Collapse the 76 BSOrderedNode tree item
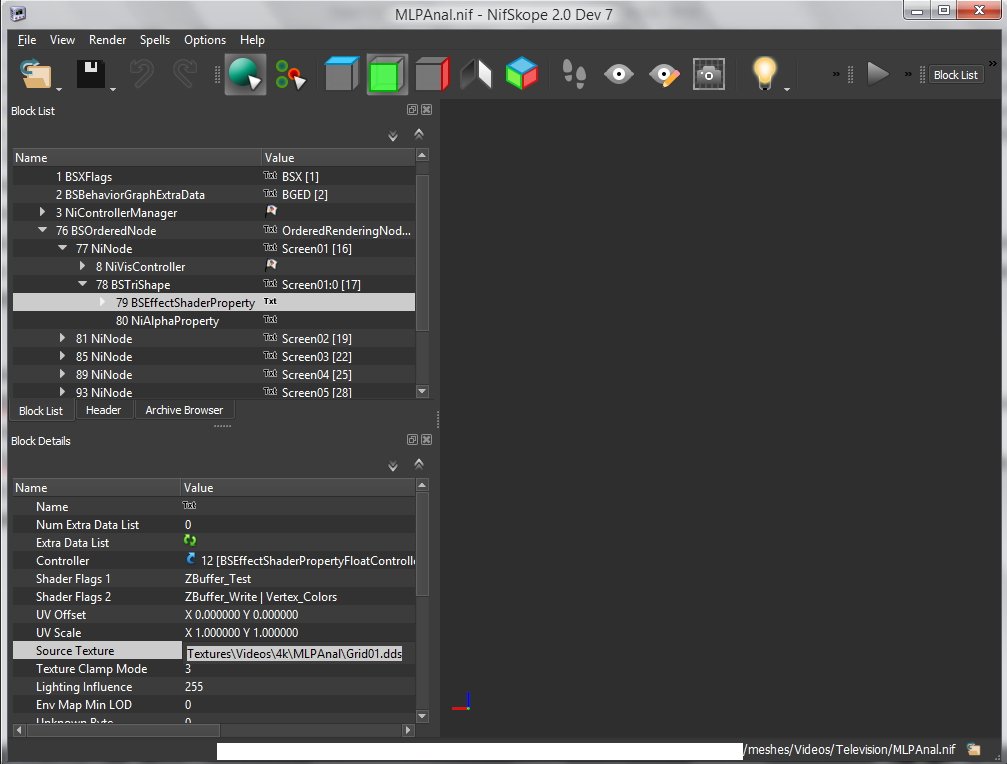Image resolution: width=1007 pixels, height=764 pixels. pyautogui.click(x=43, y=231)
